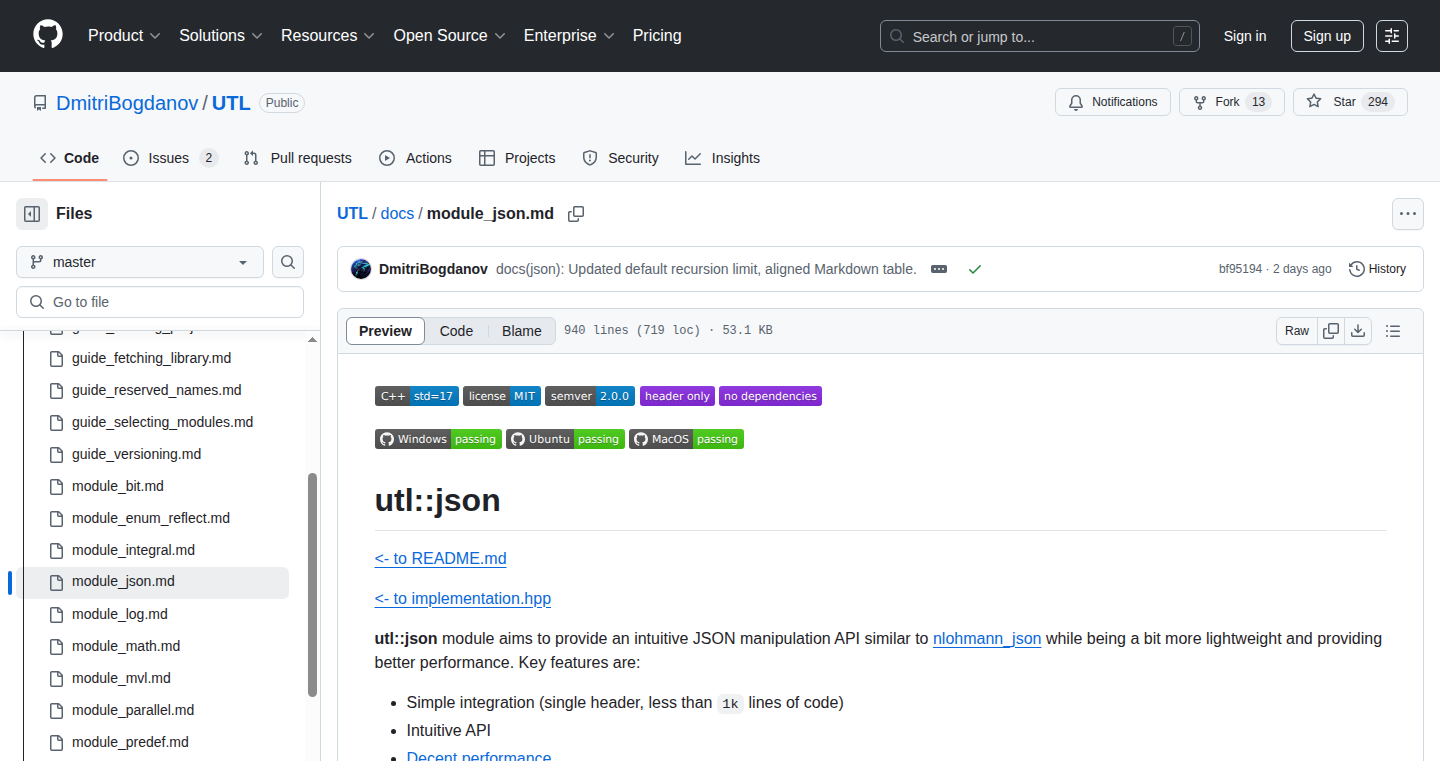Expand the commit message ellipsis icon

pyautogui.click(x=939, y=269)
